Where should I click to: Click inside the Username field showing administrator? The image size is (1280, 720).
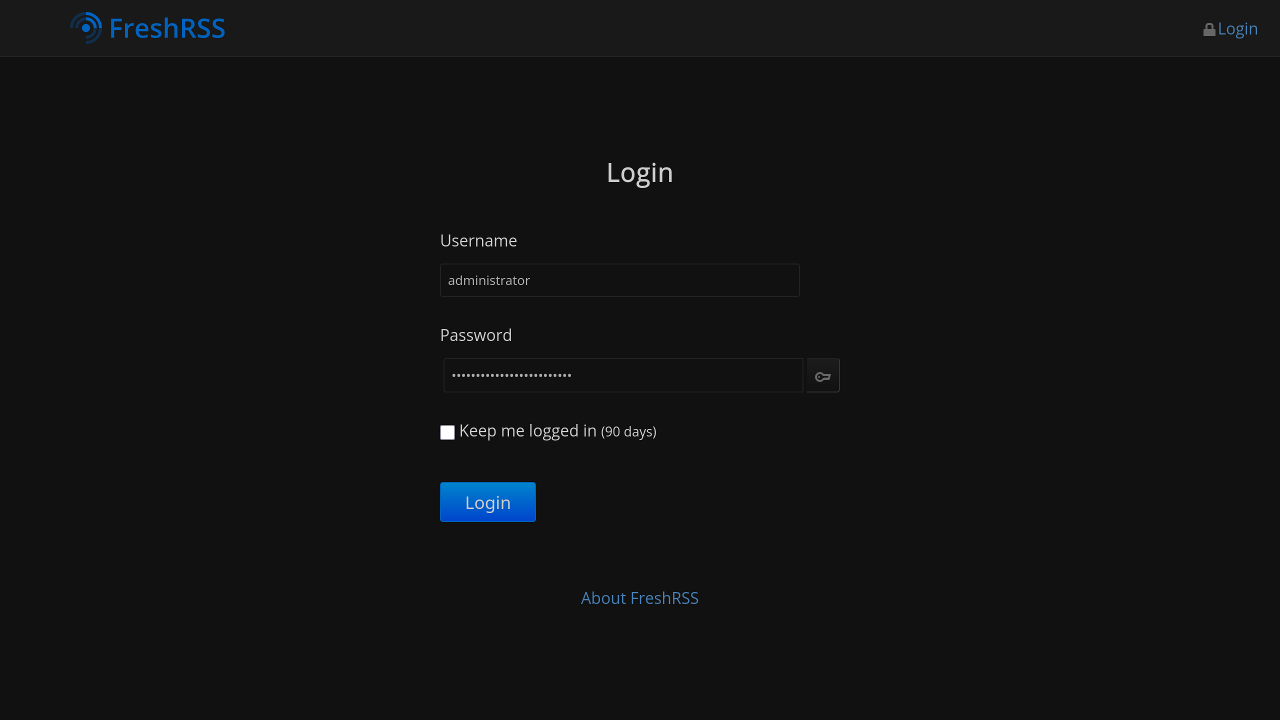[619, 280]
